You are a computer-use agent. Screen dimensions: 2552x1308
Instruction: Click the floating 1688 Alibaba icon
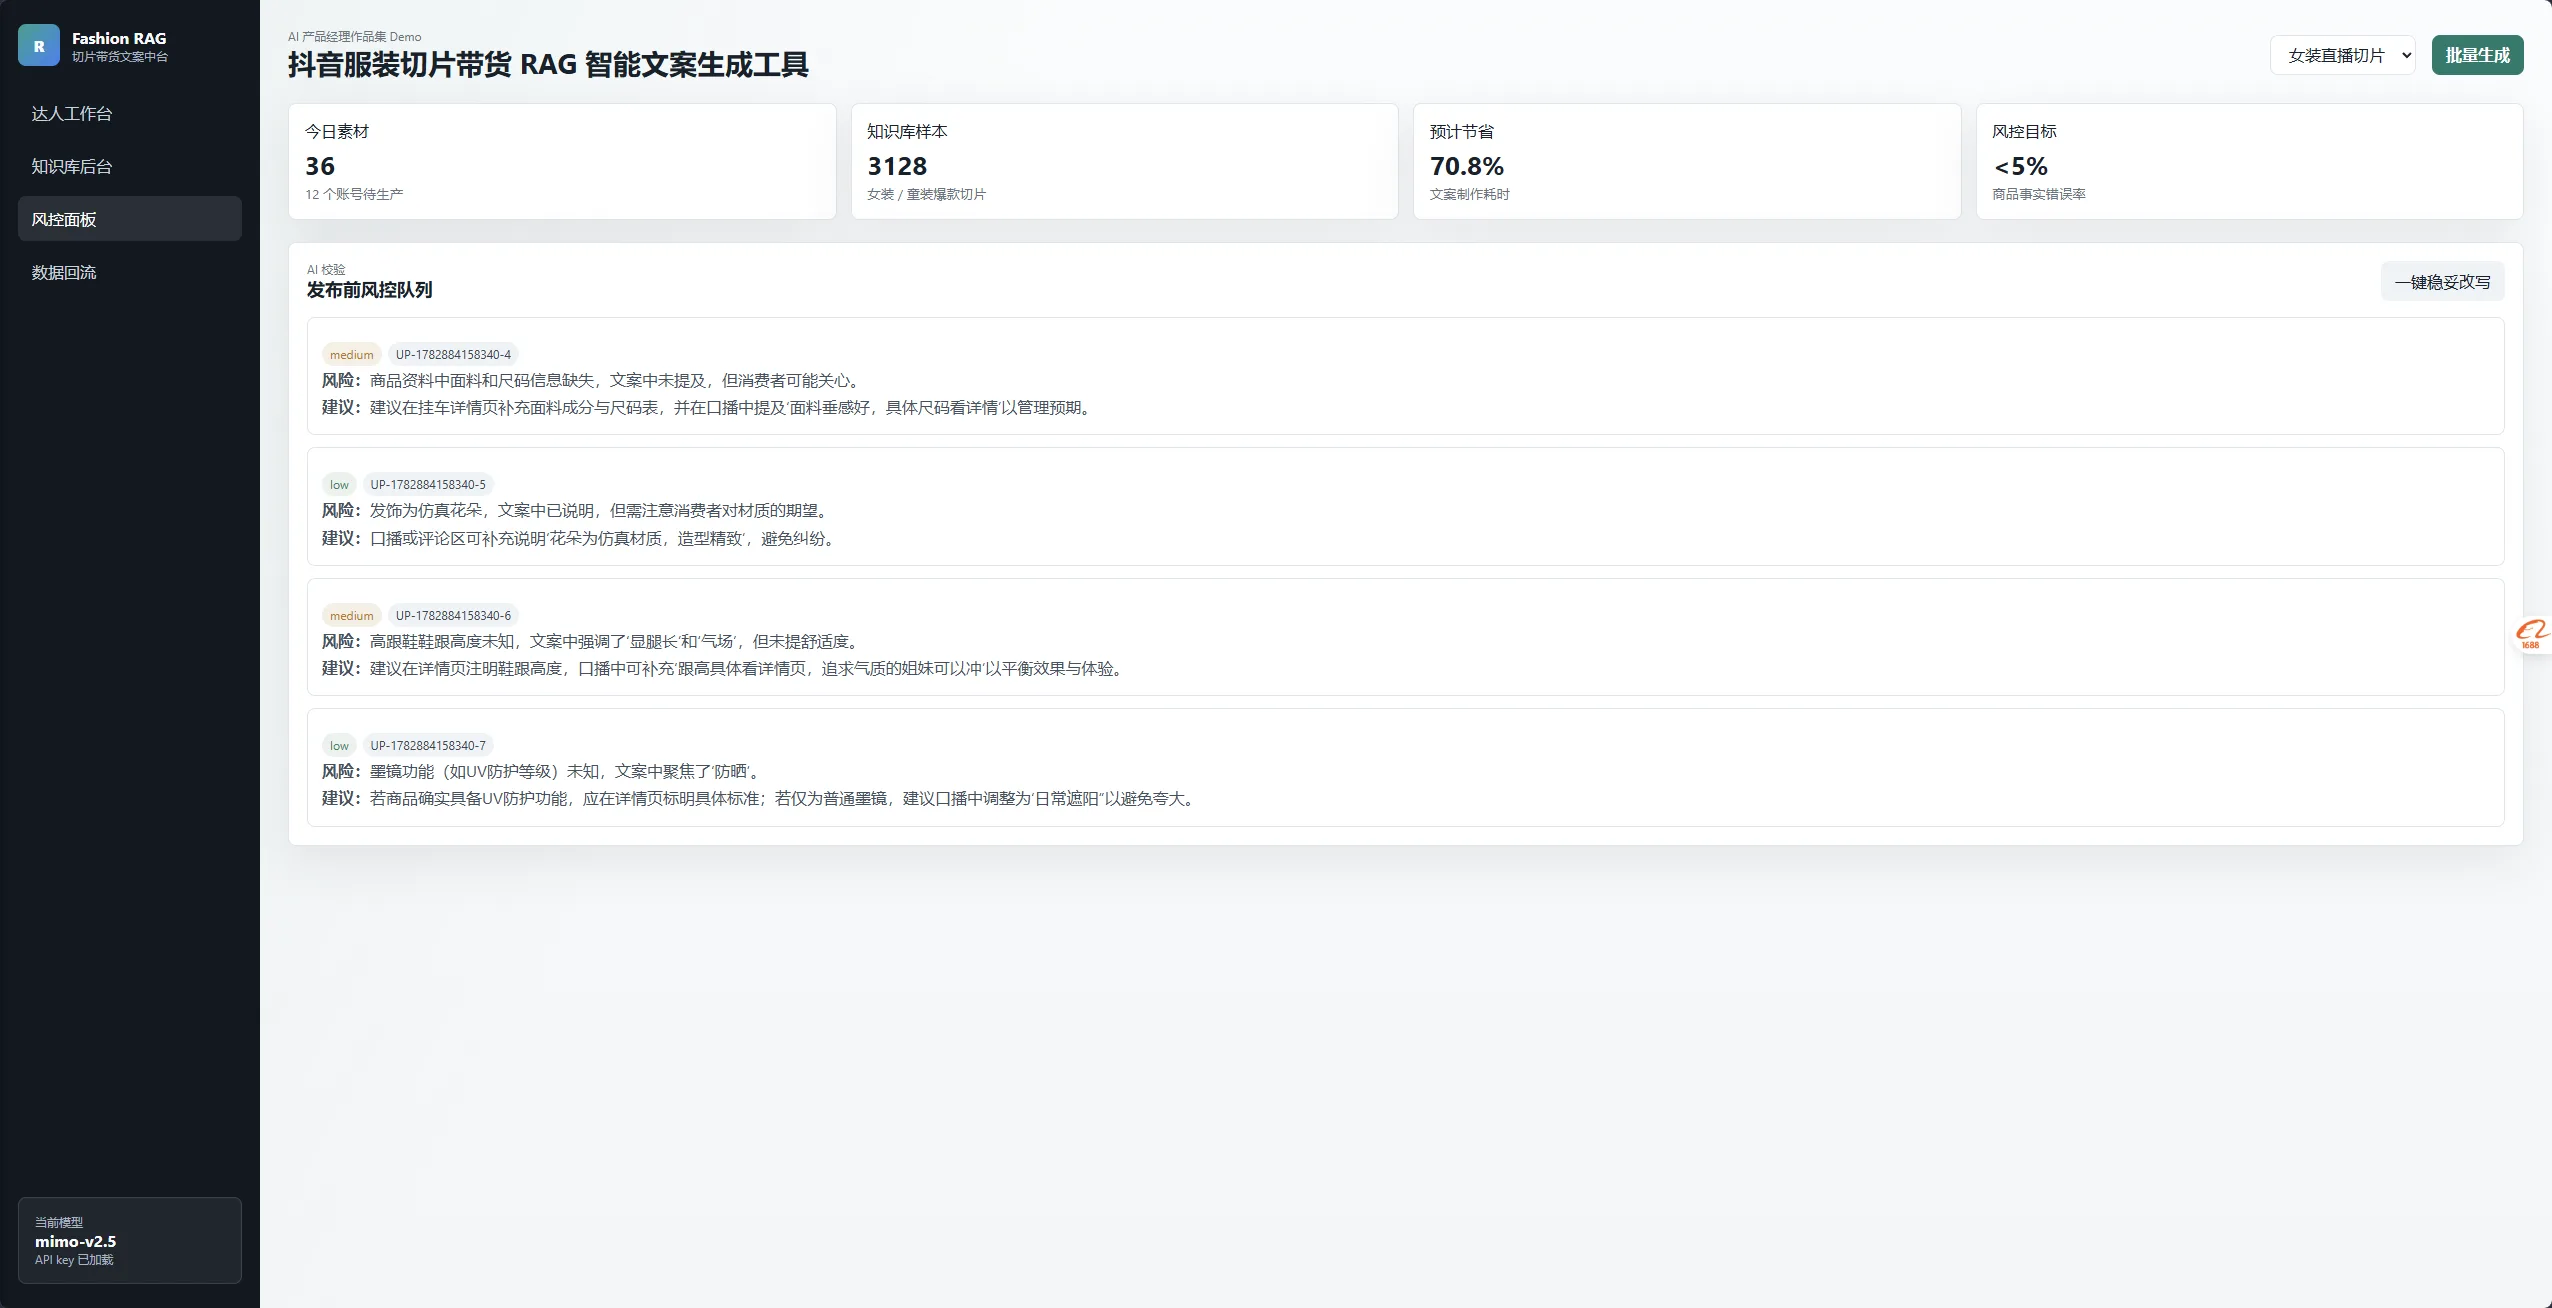click(2532, 634)
